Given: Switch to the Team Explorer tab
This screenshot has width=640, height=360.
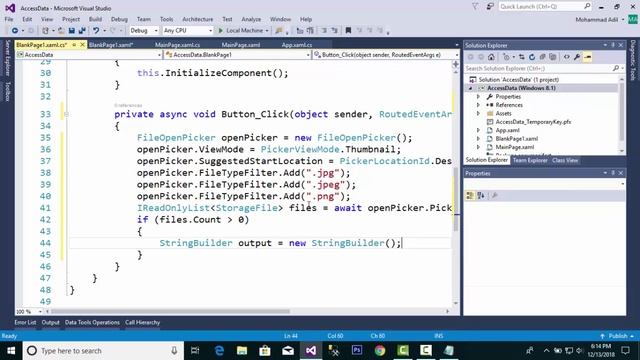Looking at the screenshot, I should tap(530, 160).
